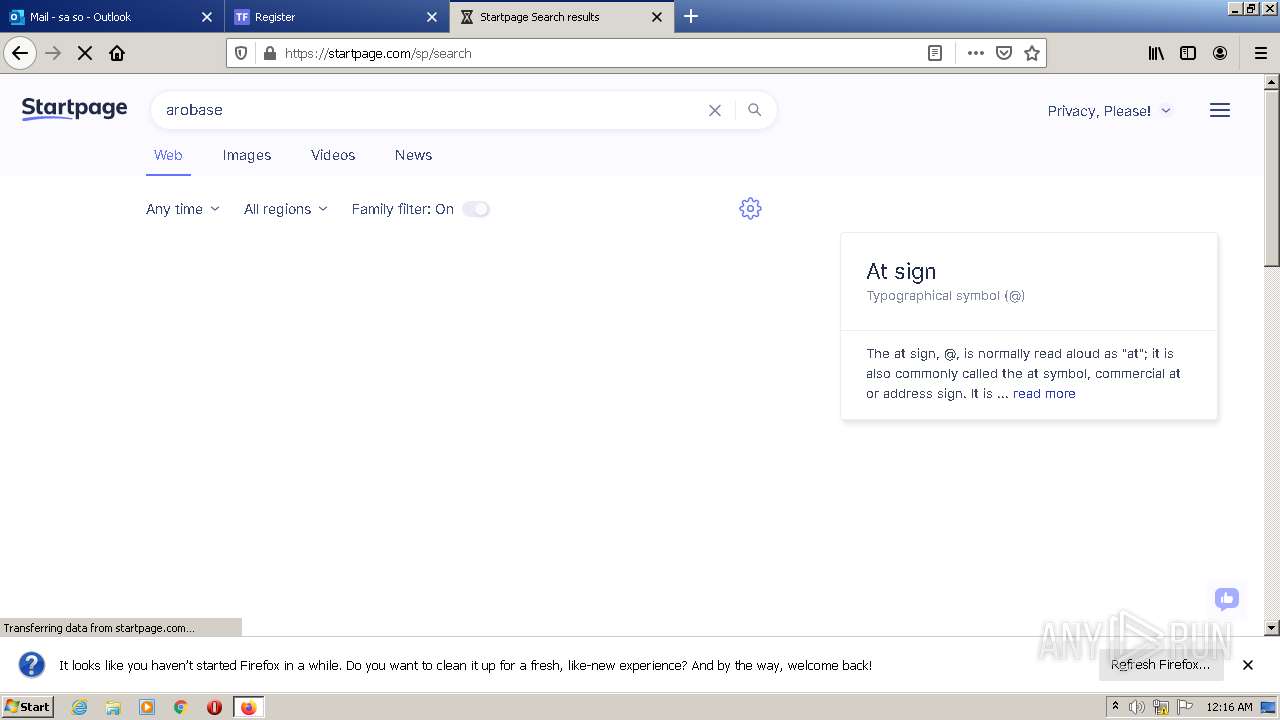View site security lock information
The width and height of the screenshot is (1280, 720).
click(x=268, y=53)
